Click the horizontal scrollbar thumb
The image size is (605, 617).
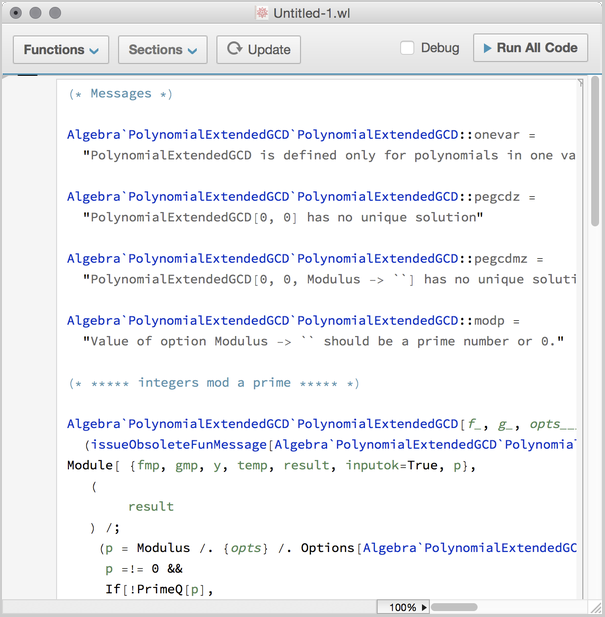point(453,607)
